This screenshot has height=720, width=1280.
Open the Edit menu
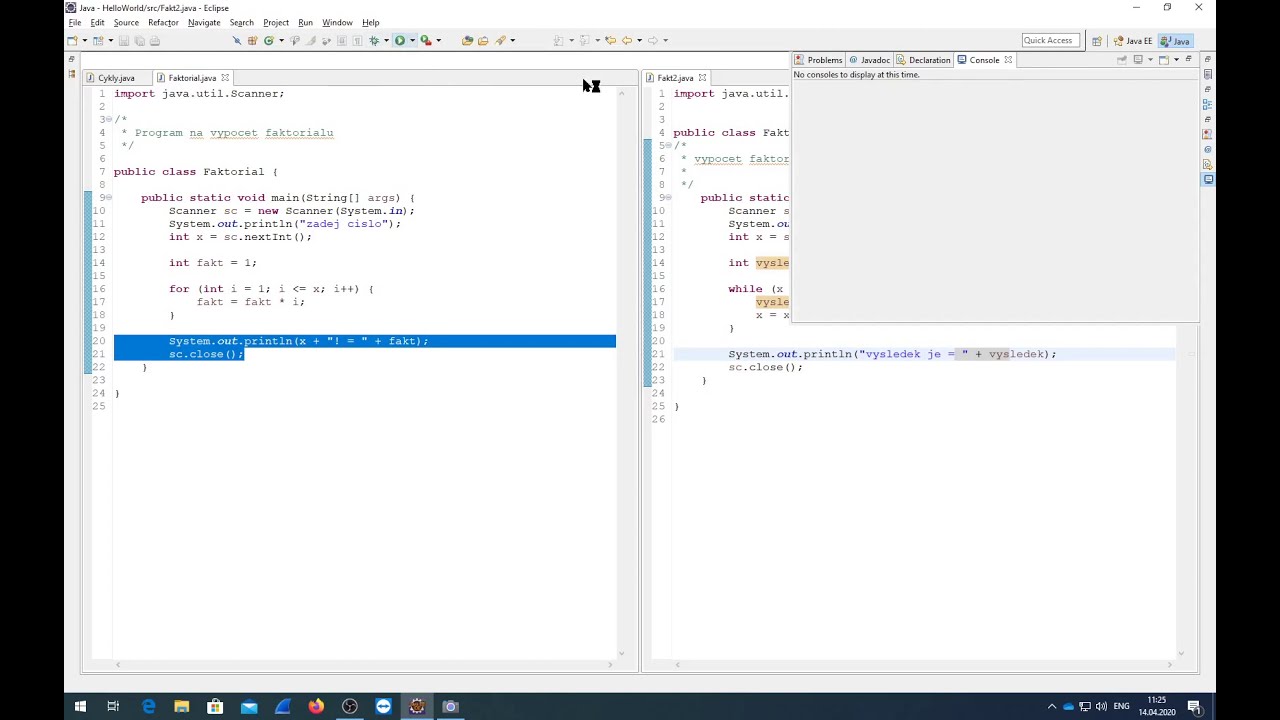tap(97, 22)
